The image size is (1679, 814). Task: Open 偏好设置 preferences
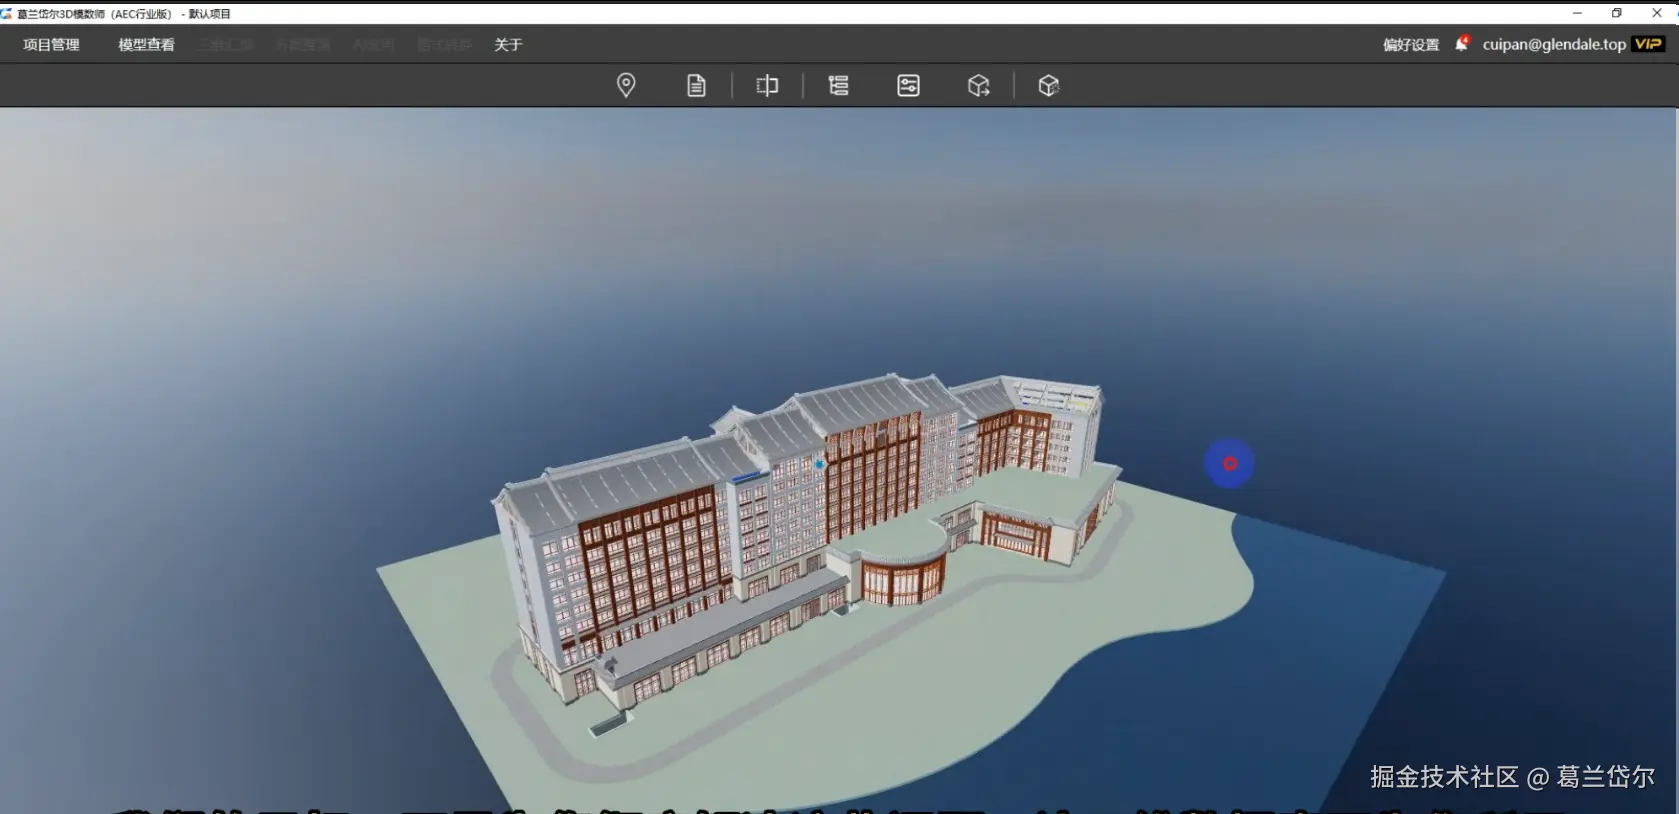pos(1411,44)
